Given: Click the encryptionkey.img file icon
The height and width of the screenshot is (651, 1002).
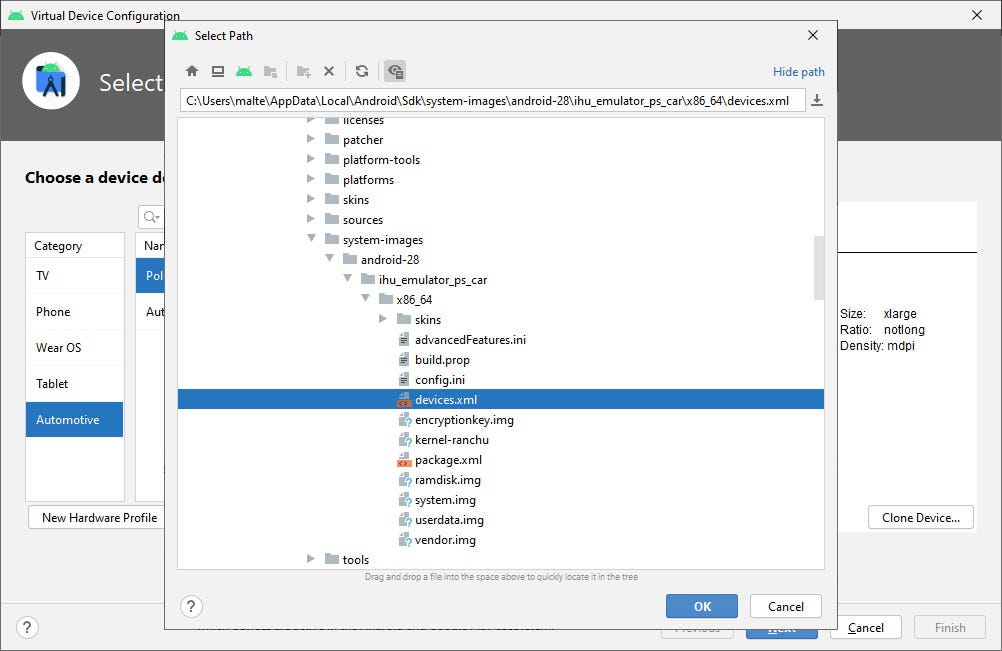Looking at the screenshot, I should tap(404, 420).
